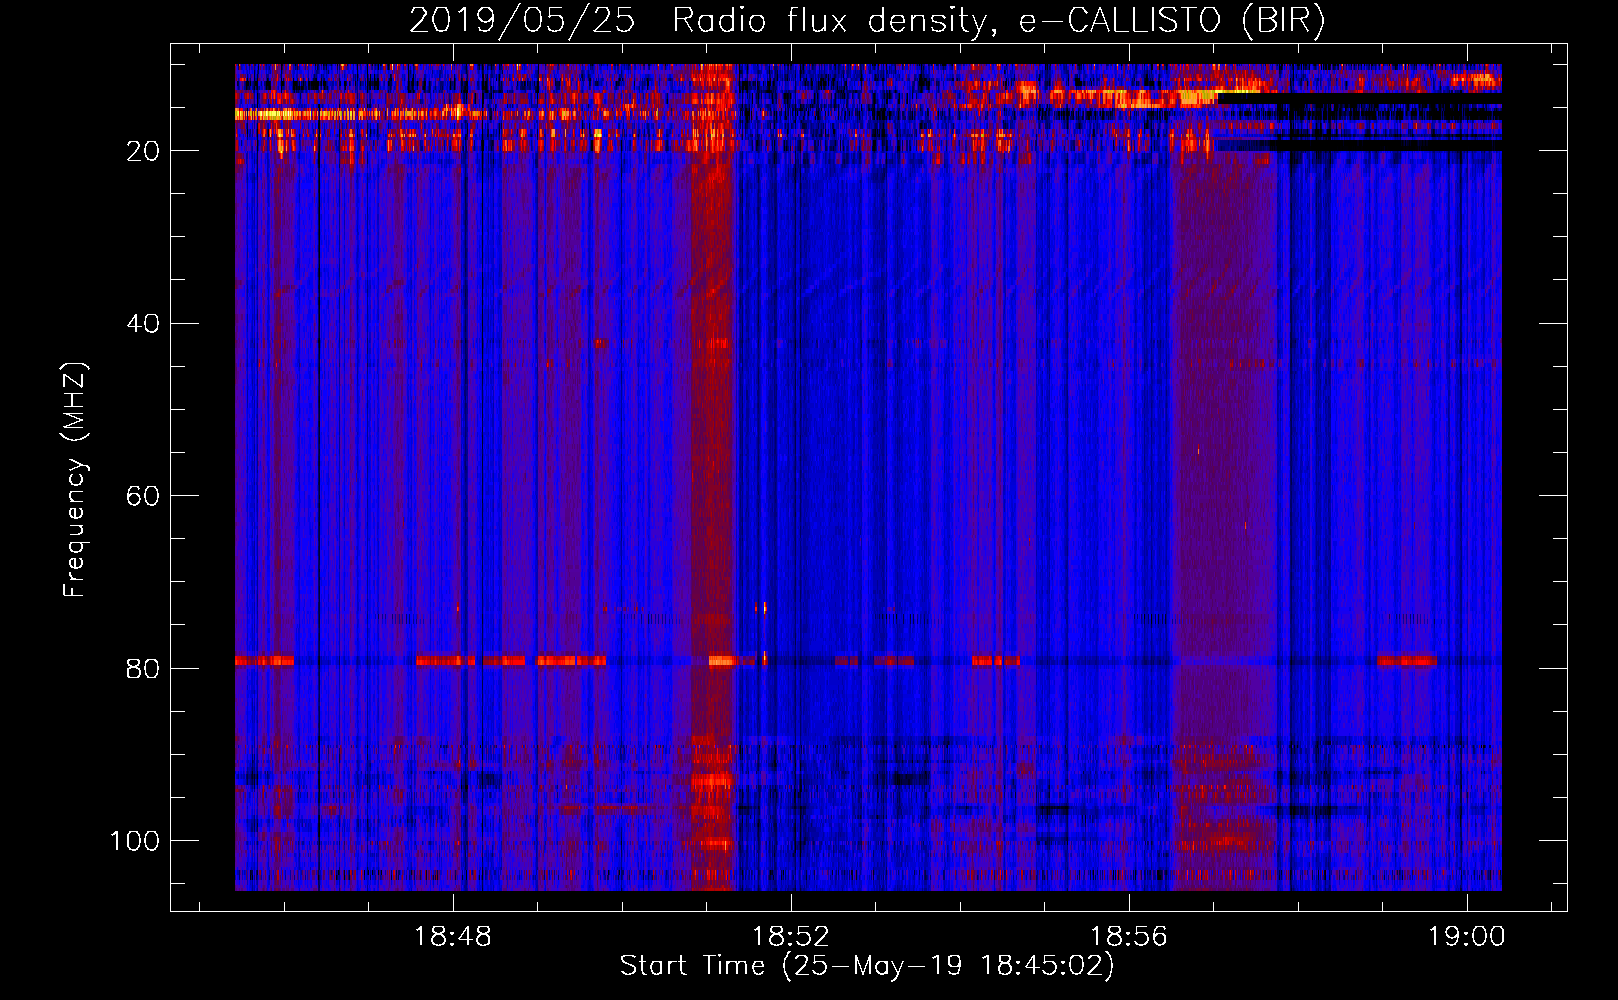Click the 18:52 time tick label
This screenshot has height=1000, width=1618.
click(x=791, y=937)
